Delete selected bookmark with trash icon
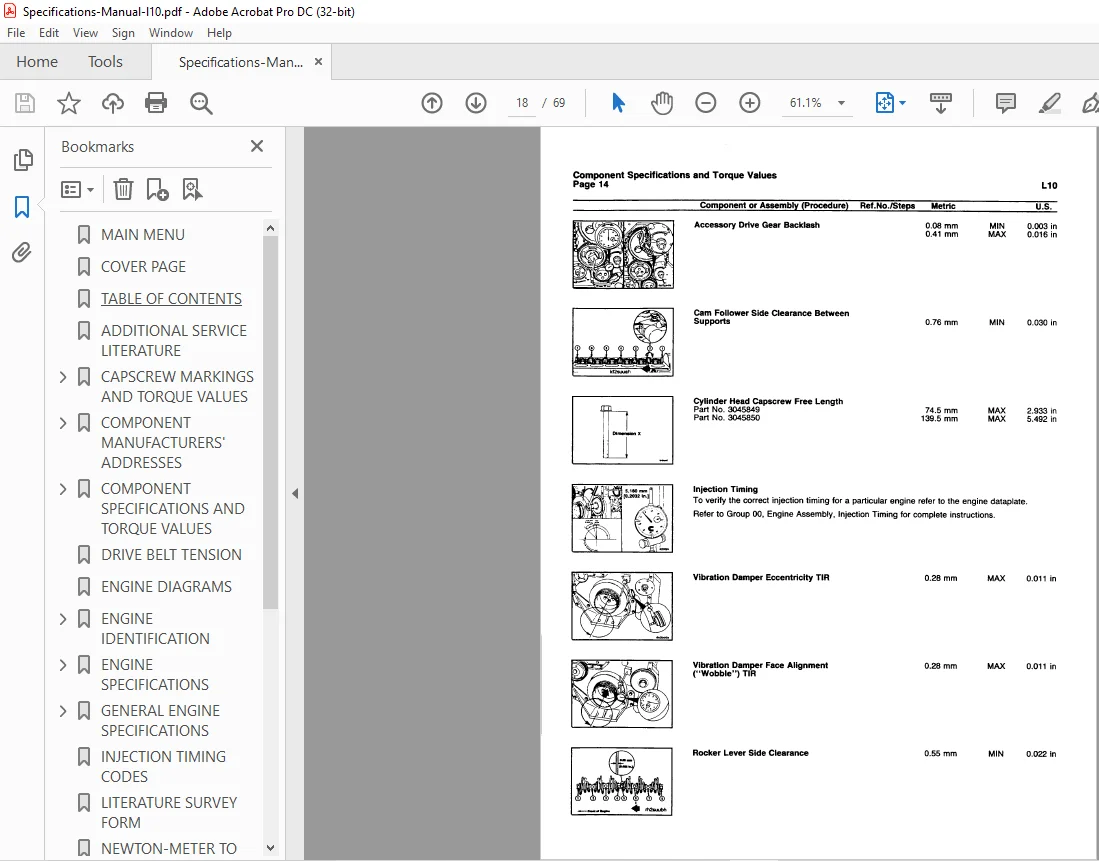 pyautogui.click(x=123, y=189)
